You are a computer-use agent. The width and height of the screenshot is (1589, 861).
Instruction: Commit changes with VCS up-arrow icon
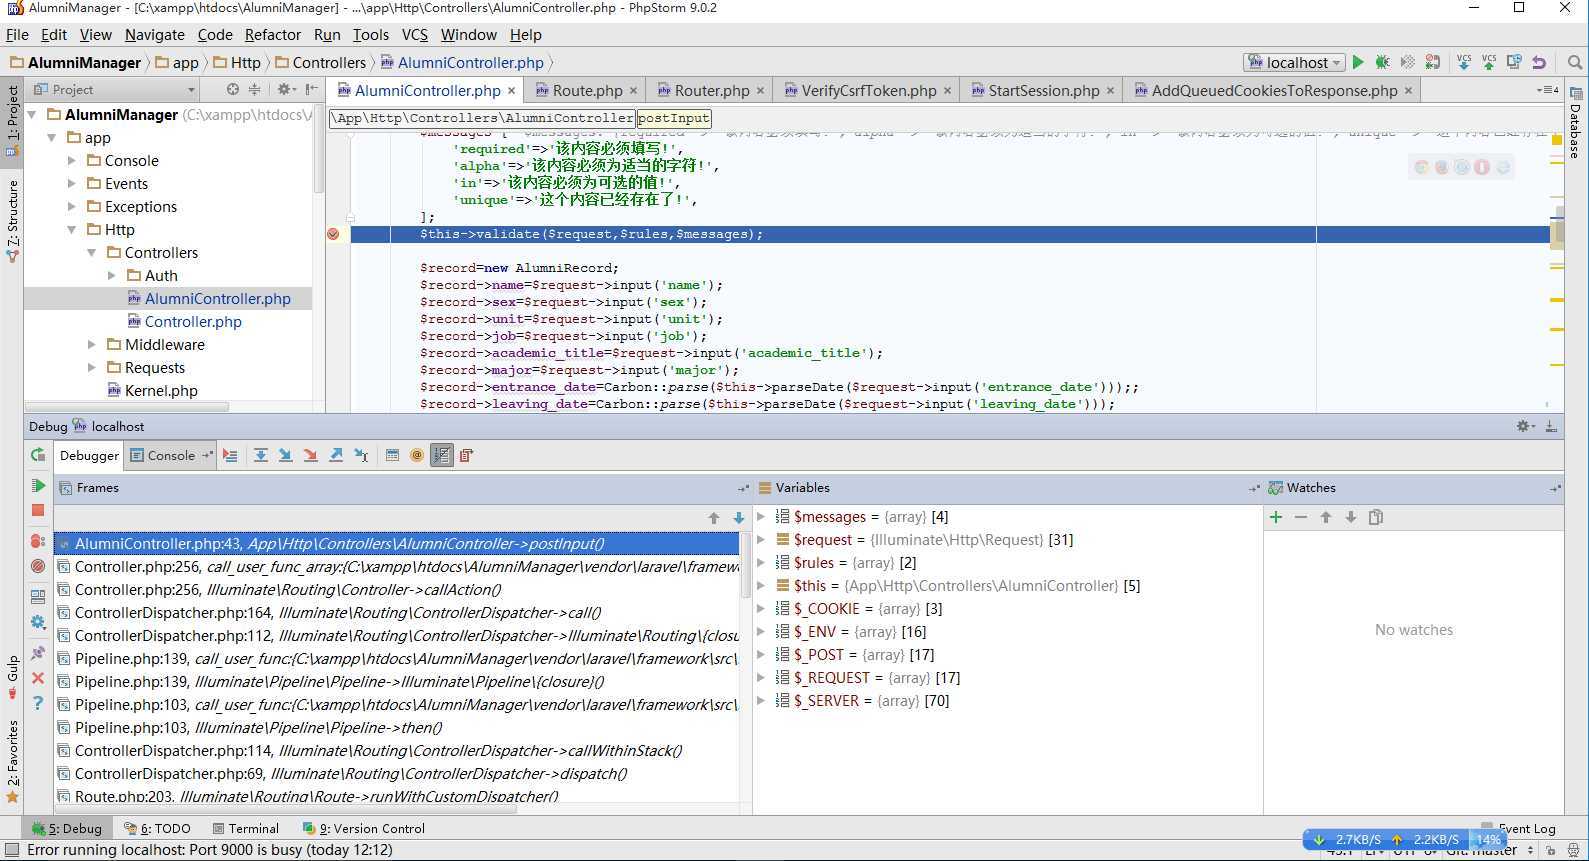(x=1489, y=62)
